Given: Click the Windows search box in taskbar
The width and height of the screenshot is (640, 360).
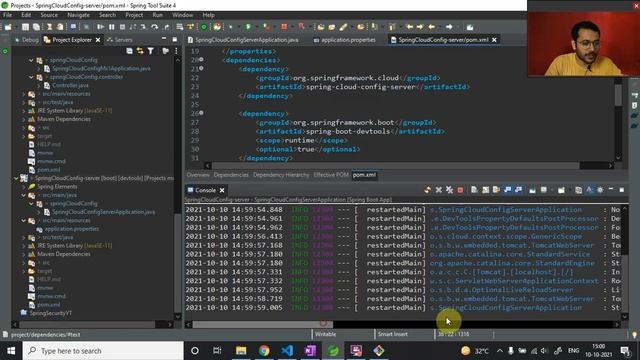Looking at the screenshot, I should click(103, 351).
